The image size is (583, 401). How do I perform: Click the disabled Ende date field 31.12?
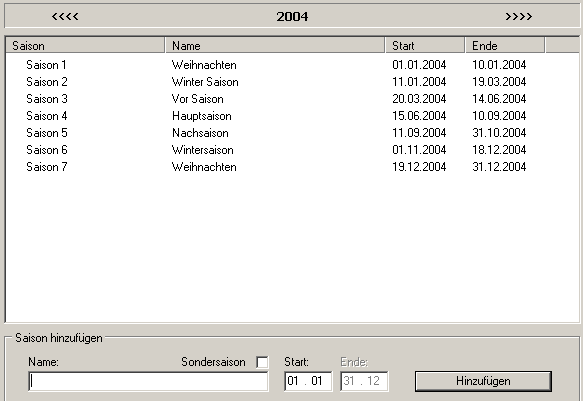[364, 381]
